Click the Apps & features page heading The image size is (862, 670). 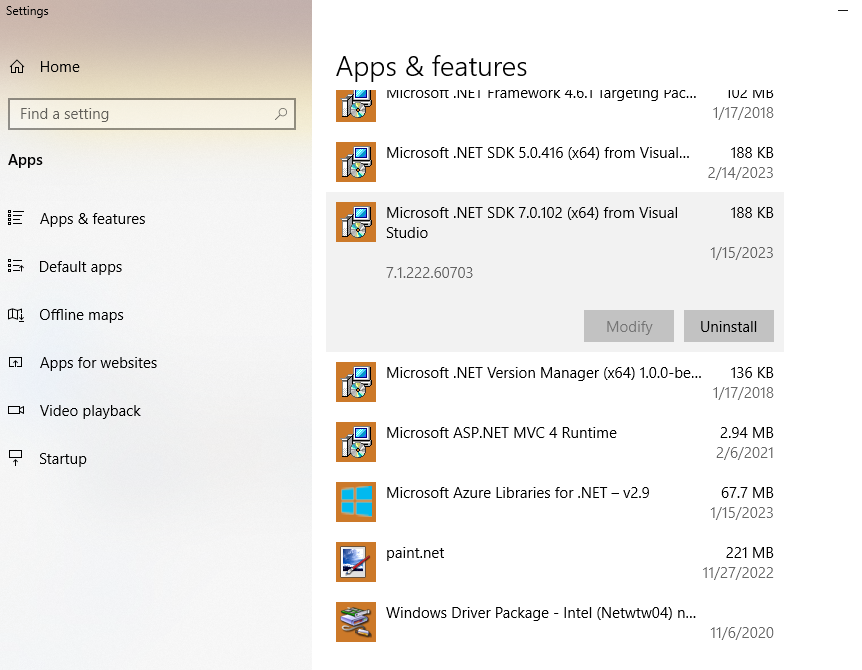(x=432, y=67)
